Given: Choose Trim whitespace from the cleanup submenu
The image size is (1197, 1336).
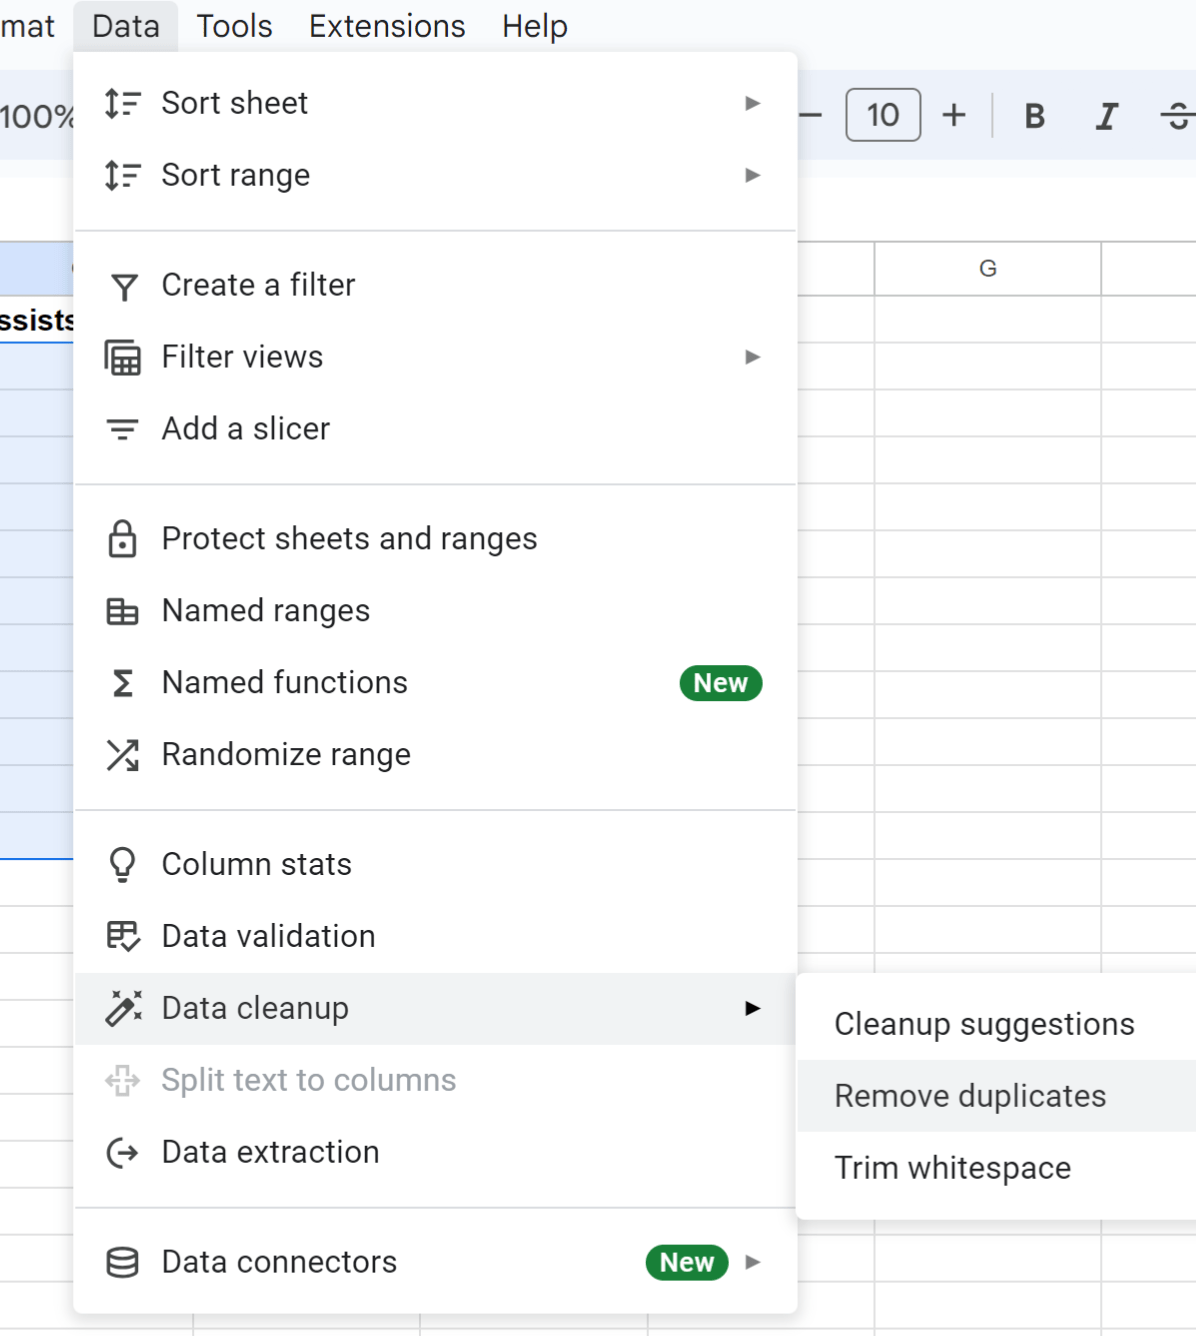Looking at the screenshot, I should pyautogui.click(x=952, y=1167).
